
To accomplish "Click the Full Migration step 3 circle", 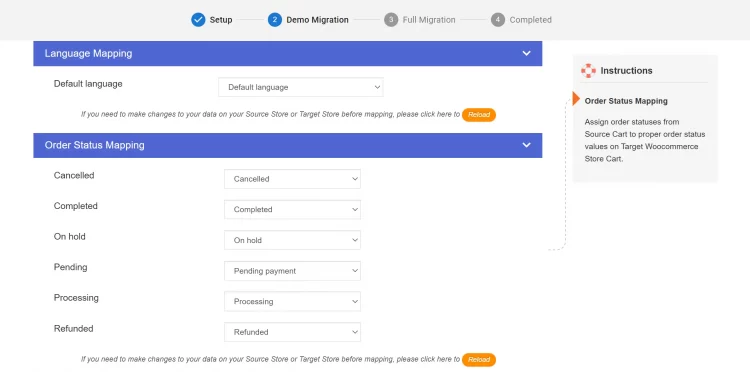I will 391,20.
